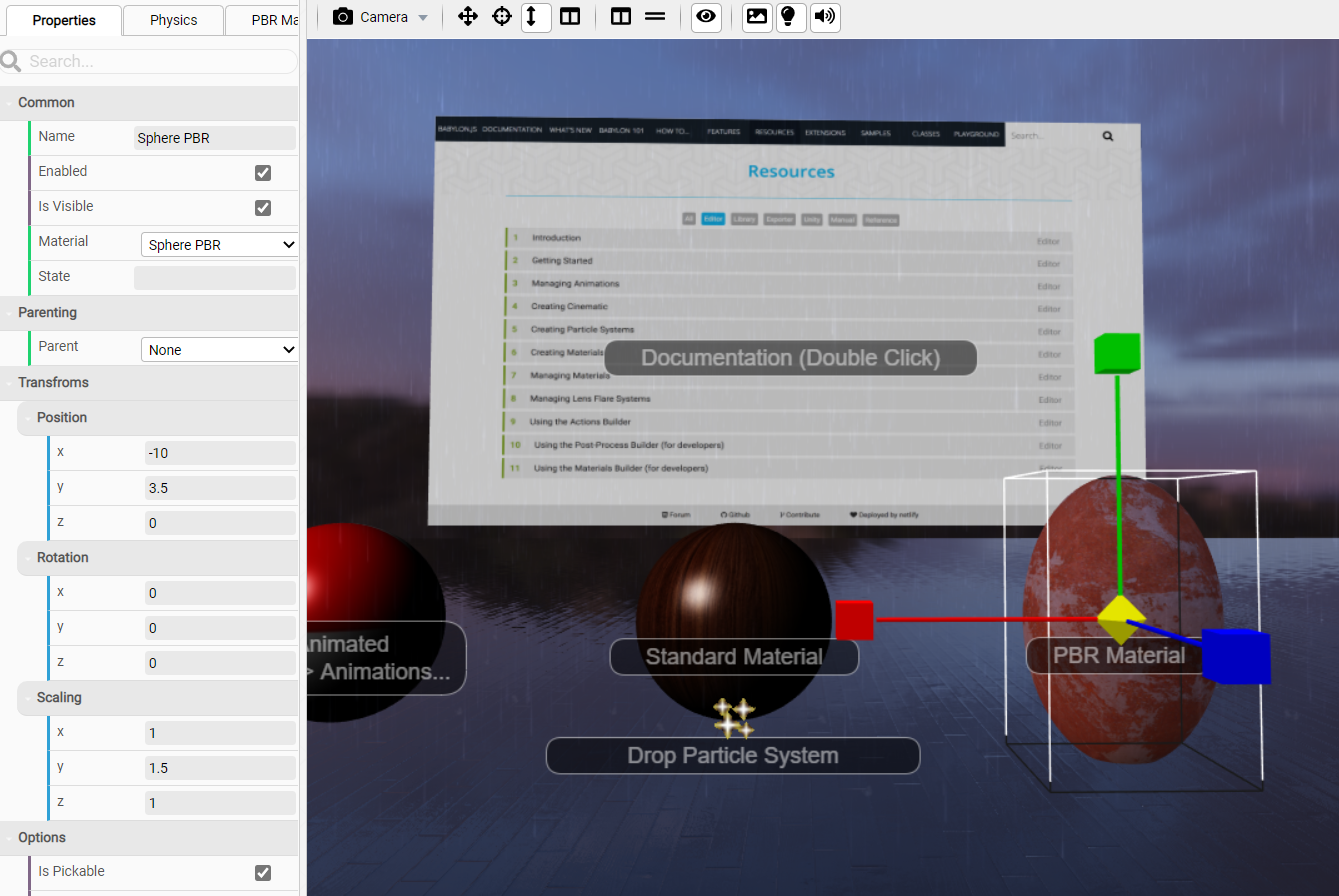Uncheck the Is Pickable option
This screenshot has width=1339, height=896.
(262, 872)
